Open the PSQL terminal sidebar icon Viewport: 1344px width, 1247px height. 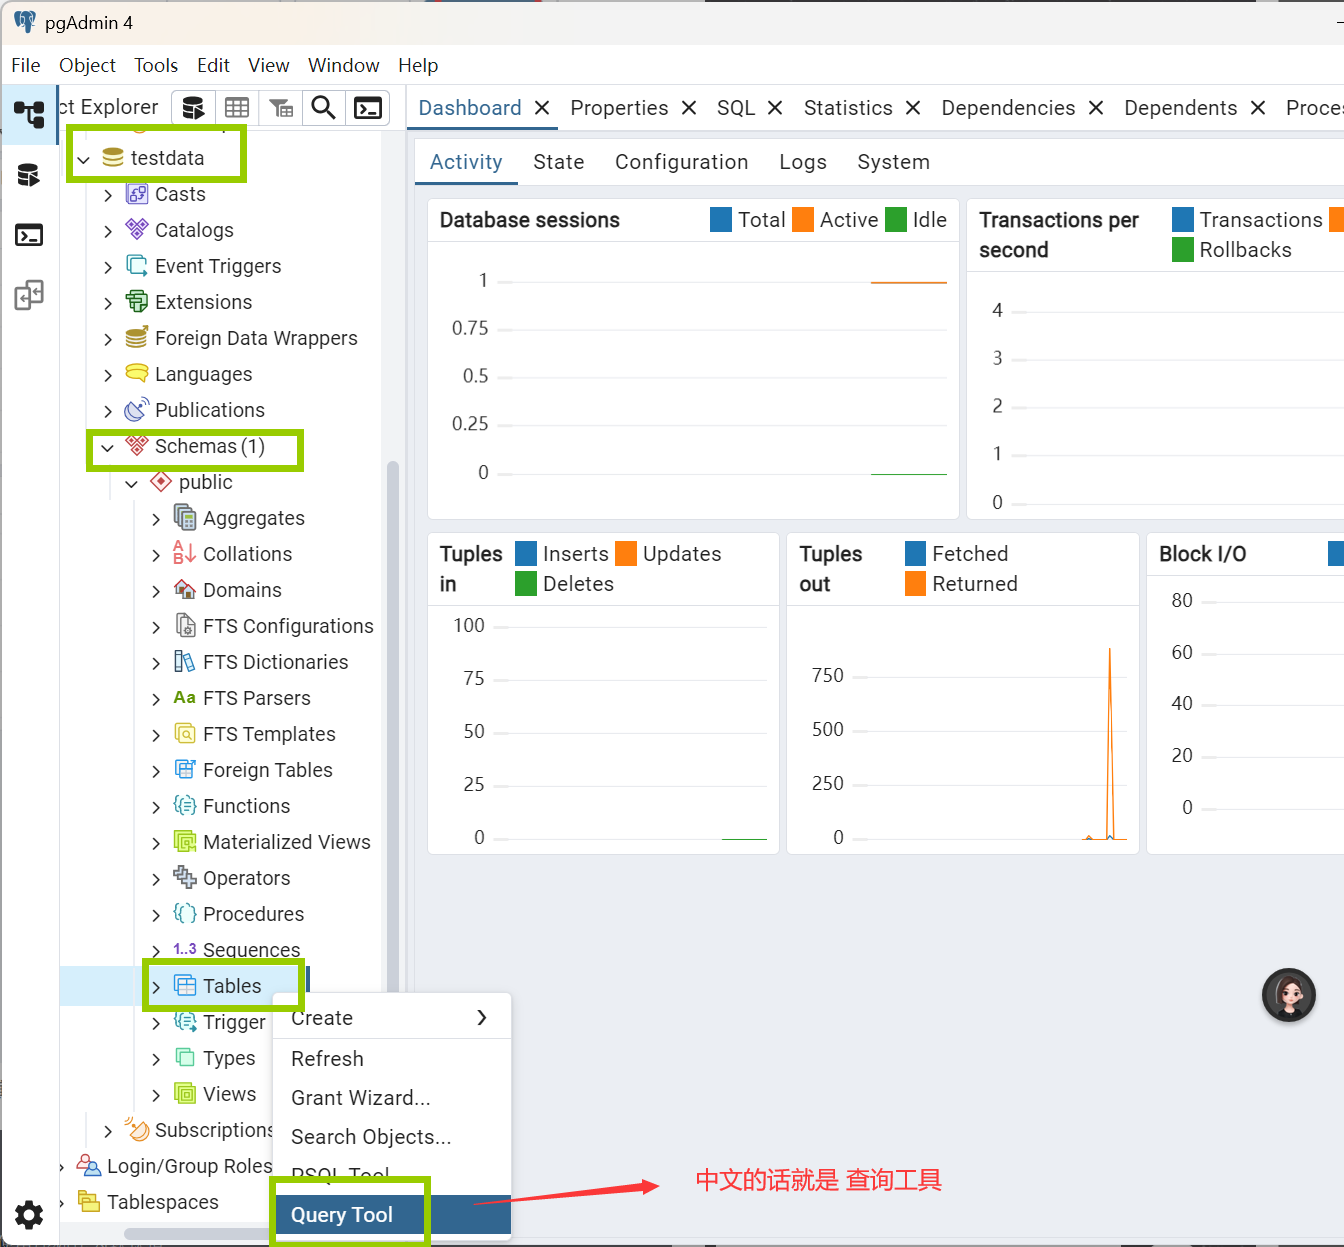pyautogui.click(x=29, y=236)
